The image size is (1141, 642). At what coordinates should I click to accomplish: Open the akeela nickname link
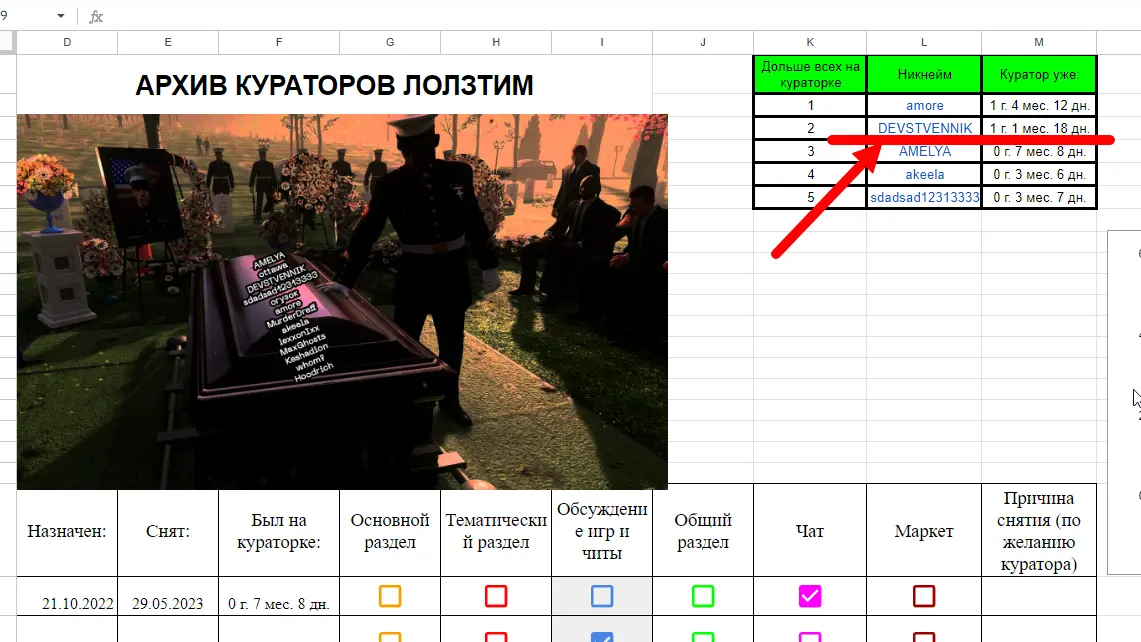pos(925,175)
